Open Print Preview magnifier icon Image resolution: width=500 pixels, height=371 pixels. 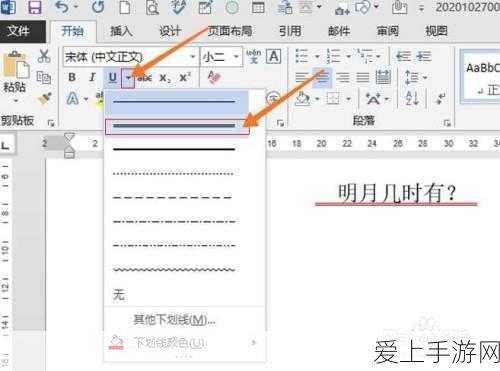152,7
